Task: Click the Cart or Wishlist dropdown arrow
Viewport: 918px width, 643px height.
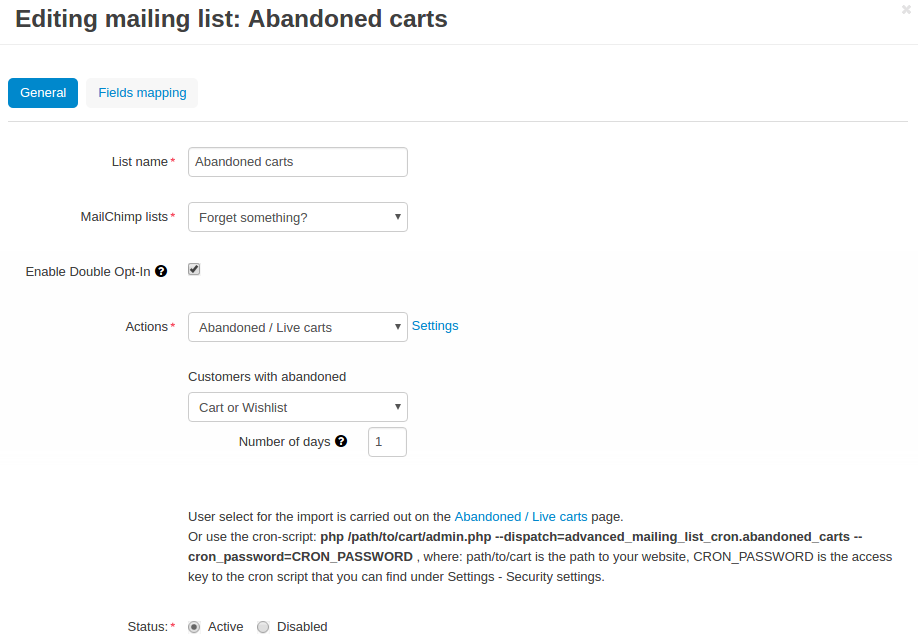Action: pyautogui.click(x=398, y=406)
